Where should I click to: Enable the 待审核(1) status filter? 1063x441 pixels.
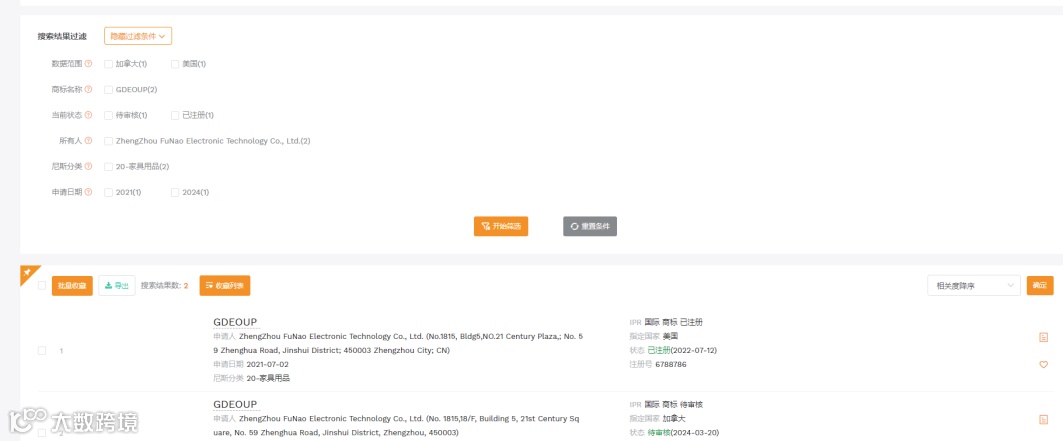coord(108,115)
